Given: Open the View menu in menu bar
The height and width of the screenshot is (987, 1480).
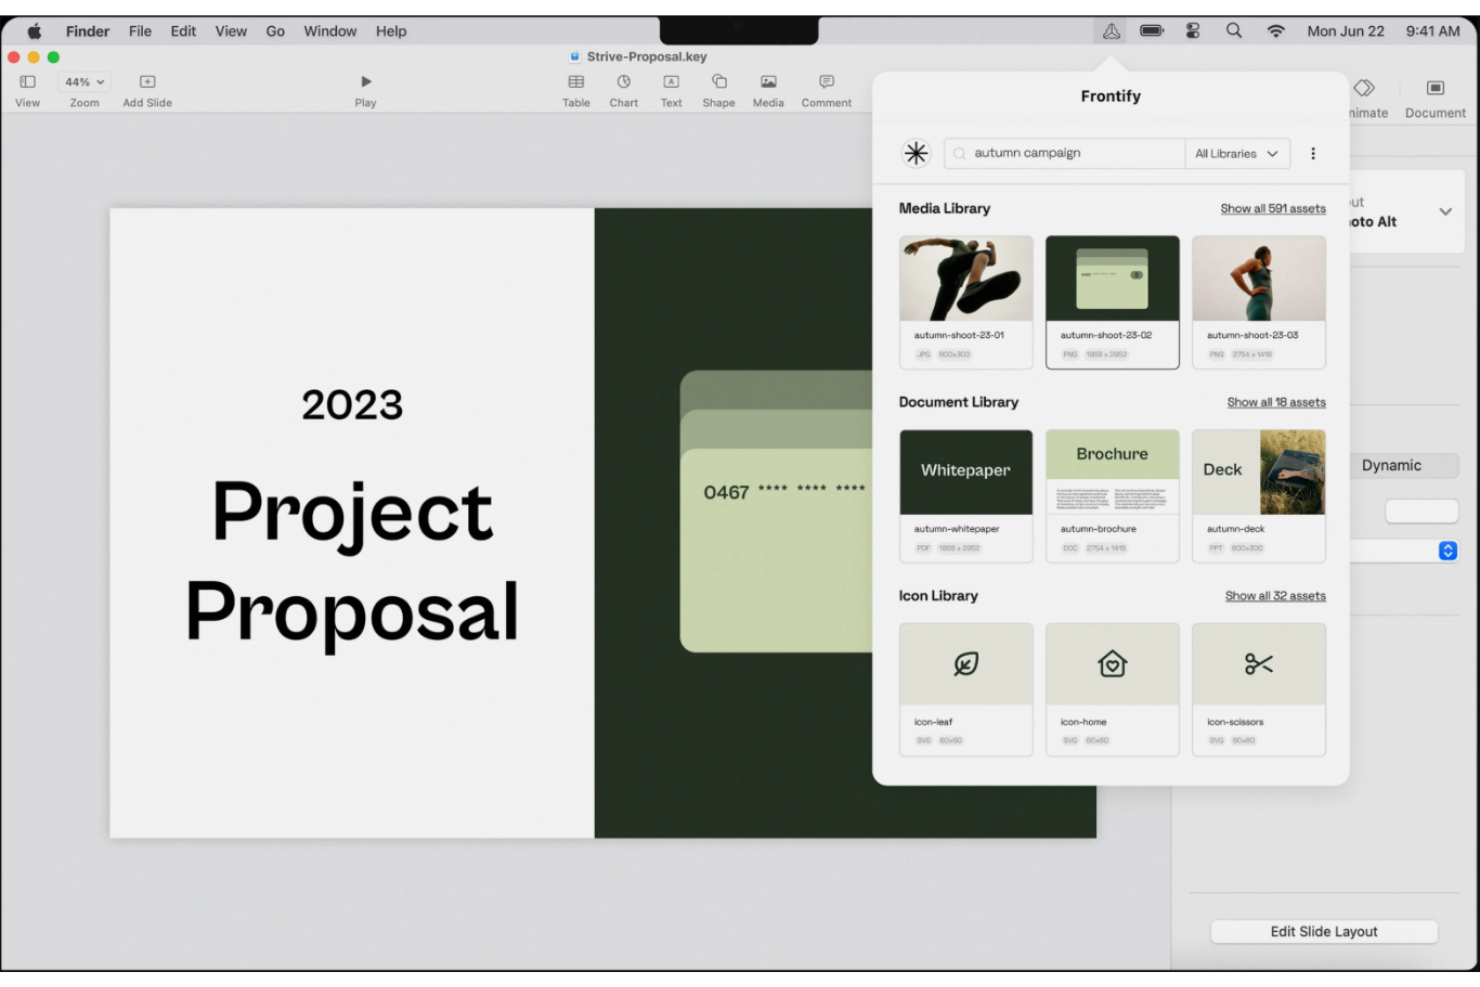Looking at the screenshot, I should point(231,31).
